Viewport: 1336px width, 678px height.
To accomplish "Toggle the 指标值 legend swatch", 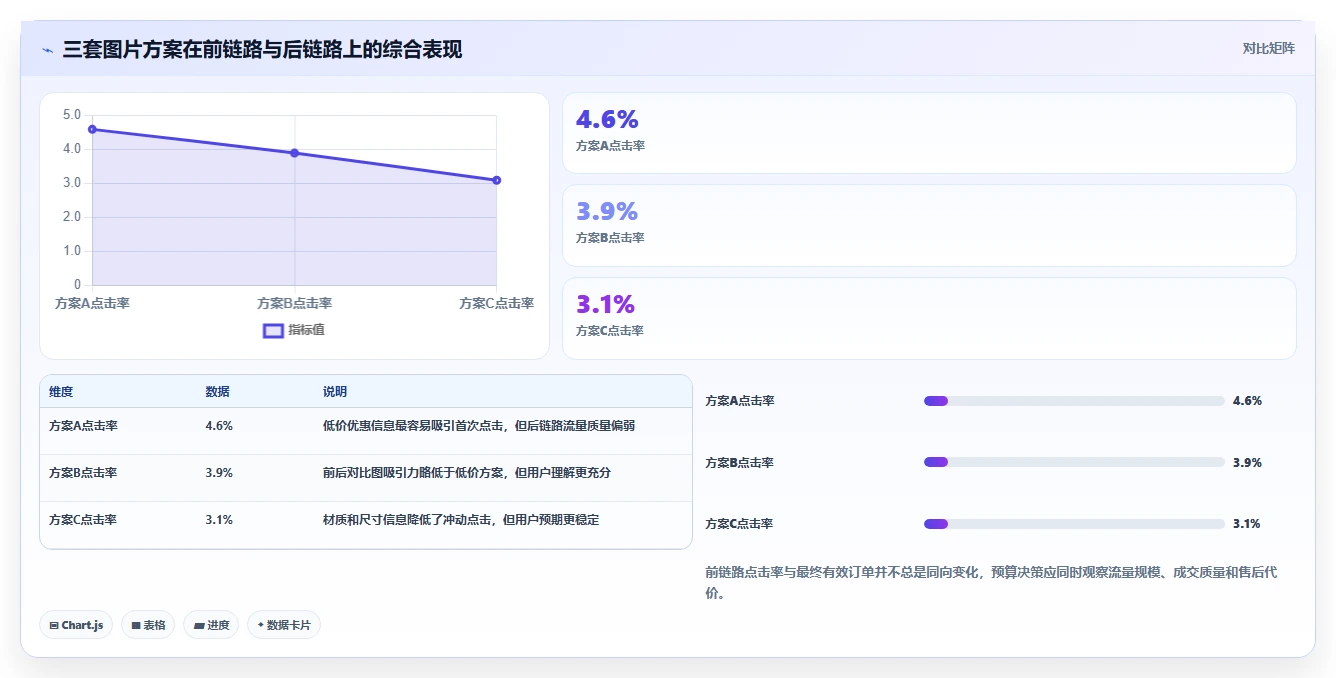I will coord(273,331).
